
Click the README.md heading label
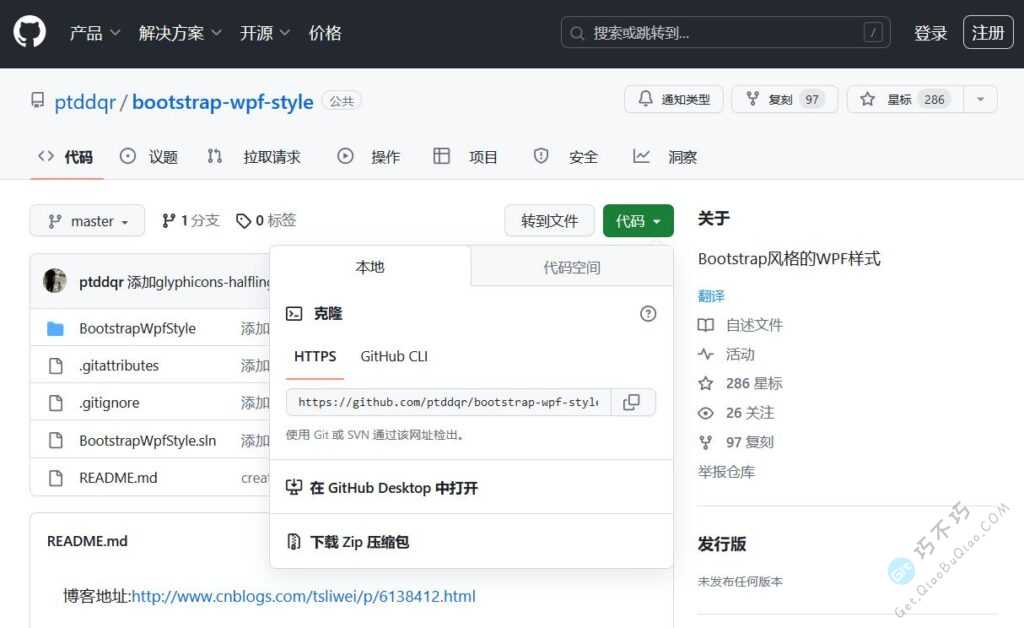88,541
